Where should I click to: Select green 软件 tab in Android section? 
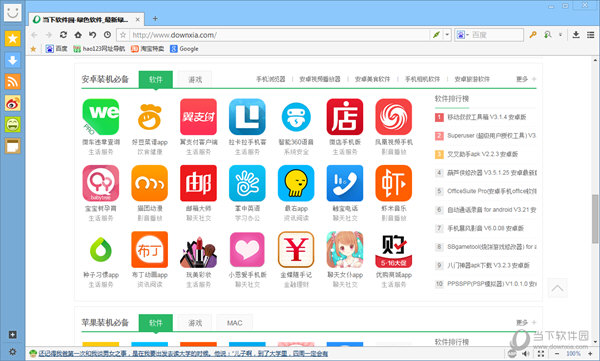156,80
